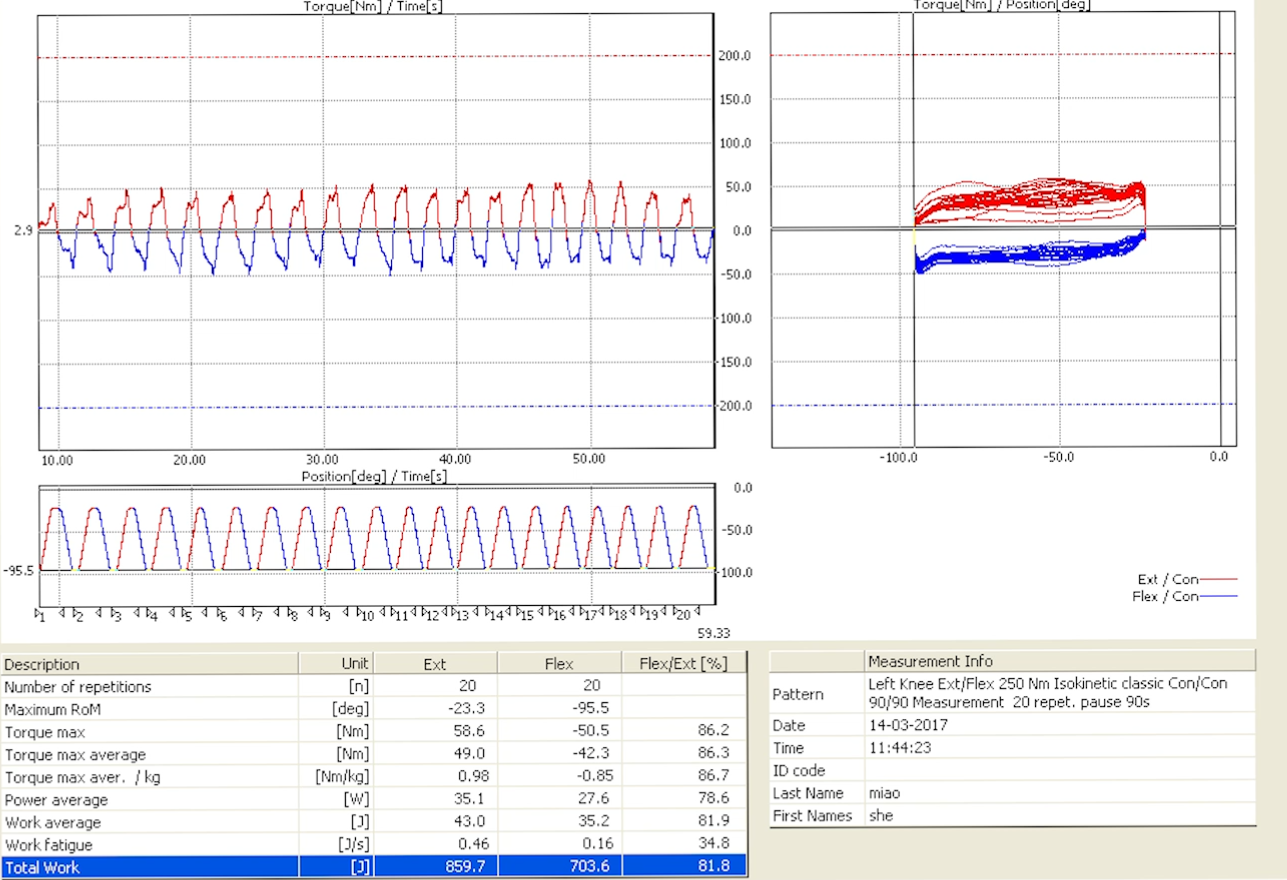Click the Unit column header
The height and width of the screenshot is (880, 1287).
tap(335, 664)
